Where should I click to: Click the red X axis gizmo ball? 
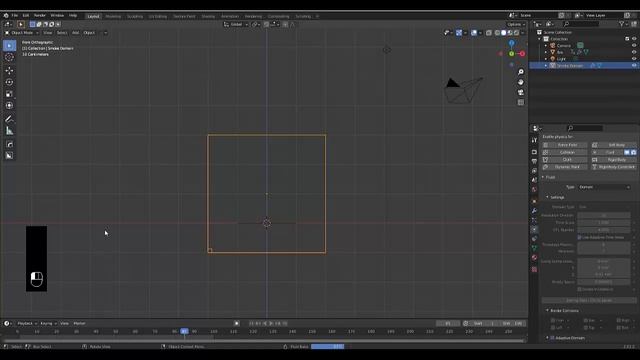pyautogui.click(x=522, y=54)
